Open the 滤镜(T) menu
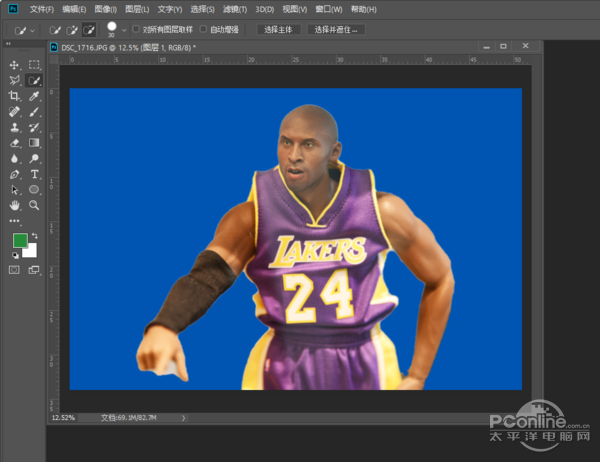Viewport: 600px width, 462px height. click(235, 9)
